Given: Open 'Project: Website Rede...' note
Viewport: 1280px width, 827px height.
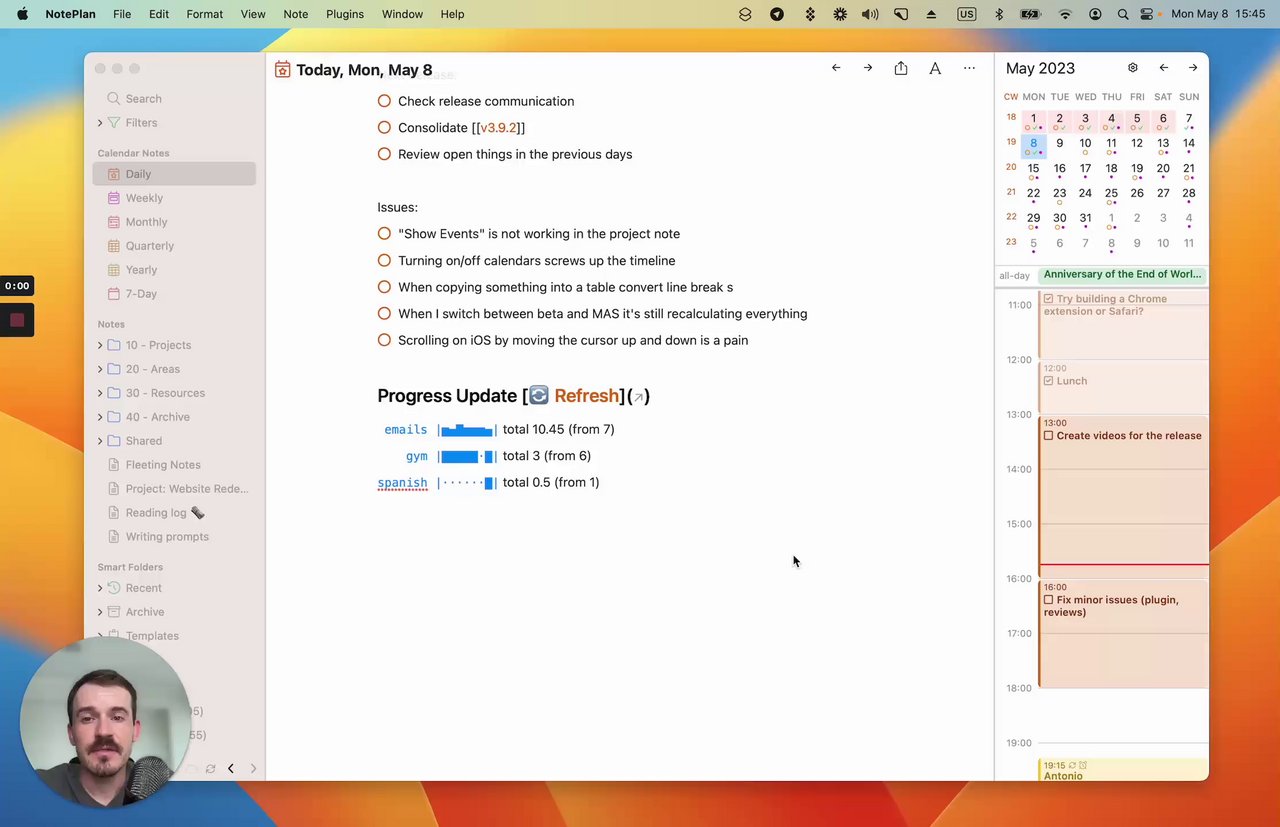Looking at the screenshot, I should pyautogui.click(x=187, y=489).
